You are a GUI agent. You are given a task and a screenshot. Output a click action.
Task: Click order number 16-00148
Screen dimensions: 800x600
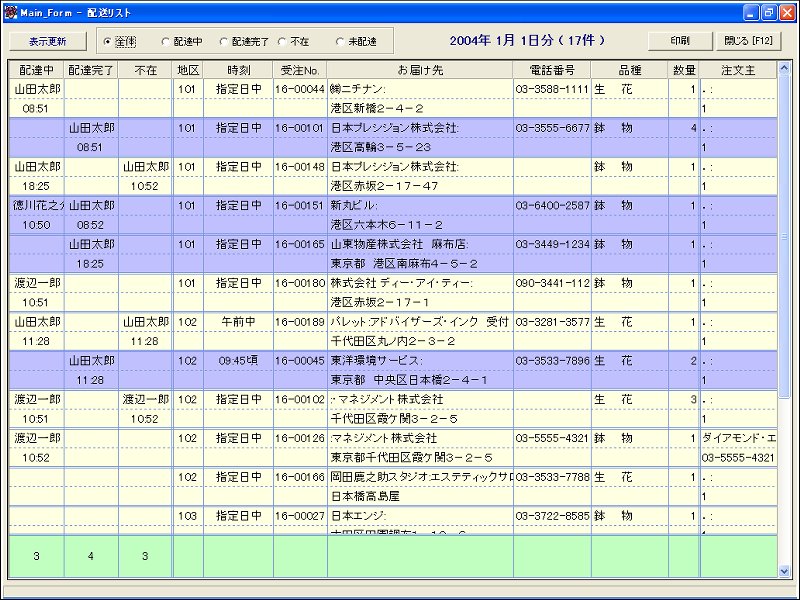300,166
